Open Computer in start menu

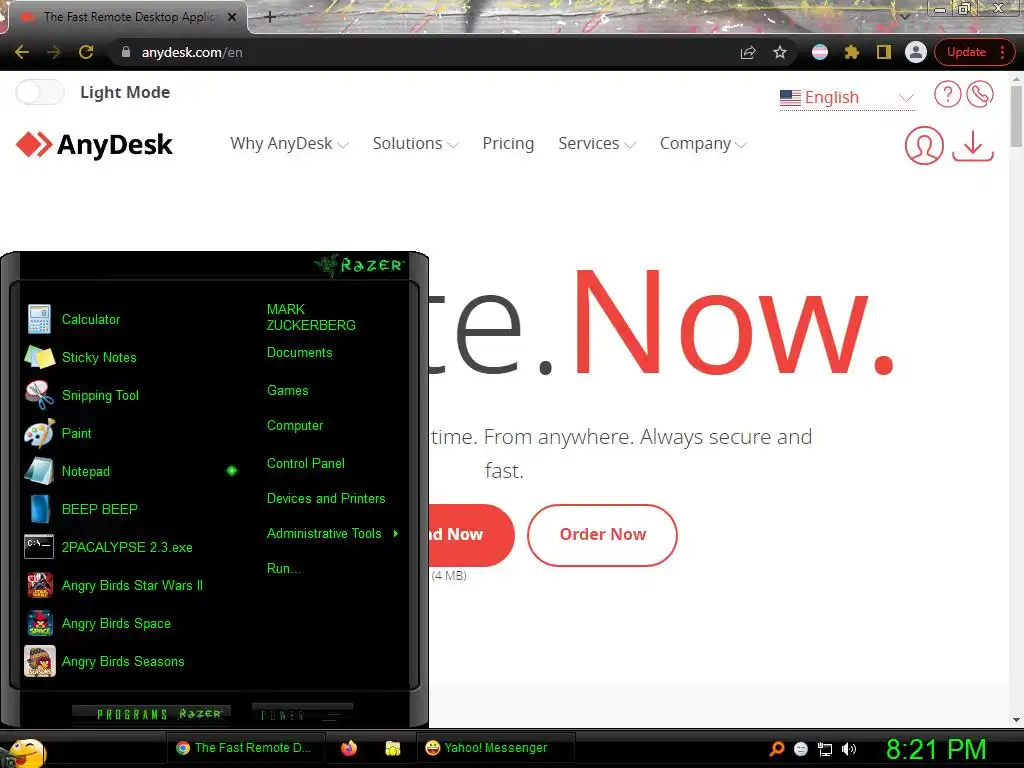pos(295,426)
